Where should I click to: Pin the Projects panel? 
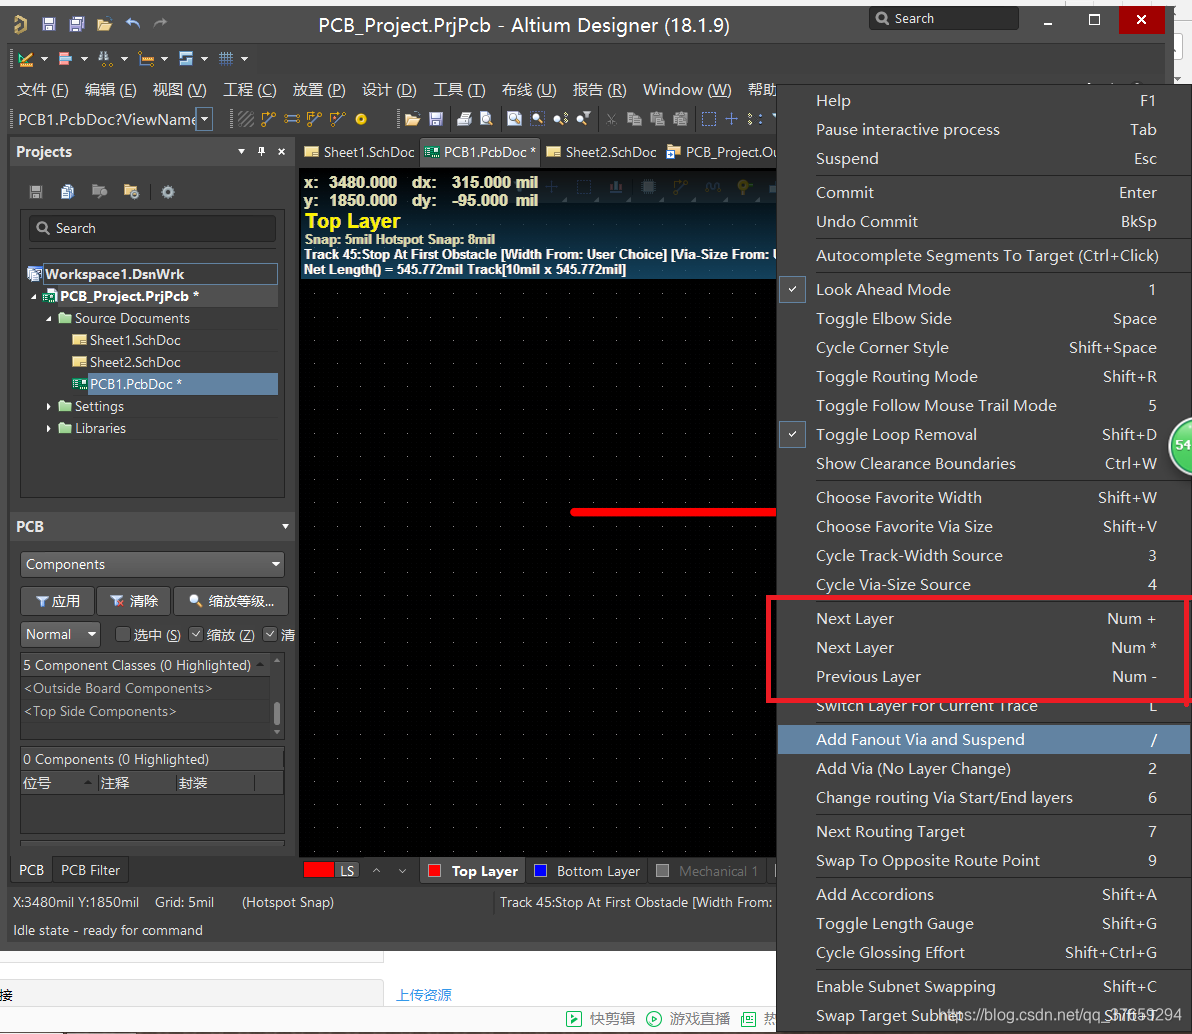(262, 151)
